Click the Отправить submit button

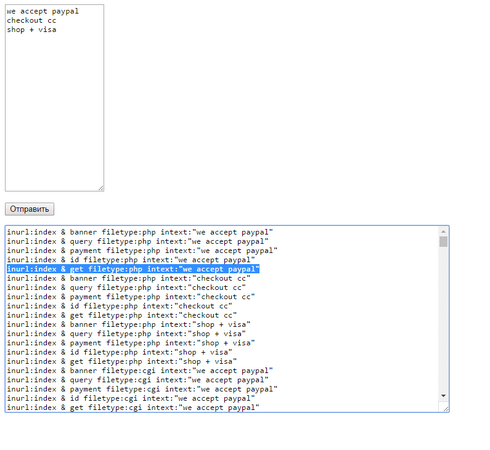pyautogui.click(x=29, y=209)
